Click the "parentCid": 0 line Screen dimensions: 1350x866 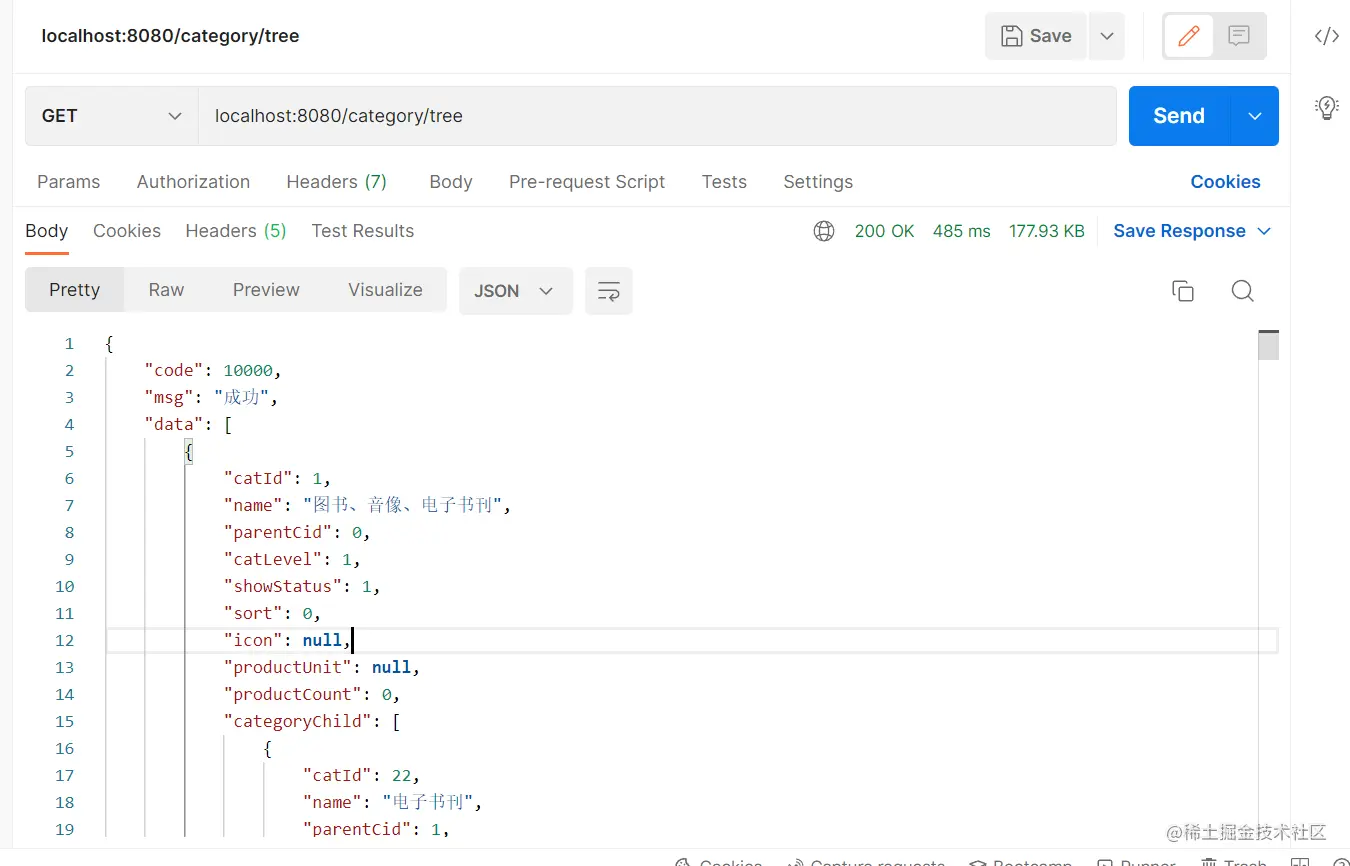(297, 533)
